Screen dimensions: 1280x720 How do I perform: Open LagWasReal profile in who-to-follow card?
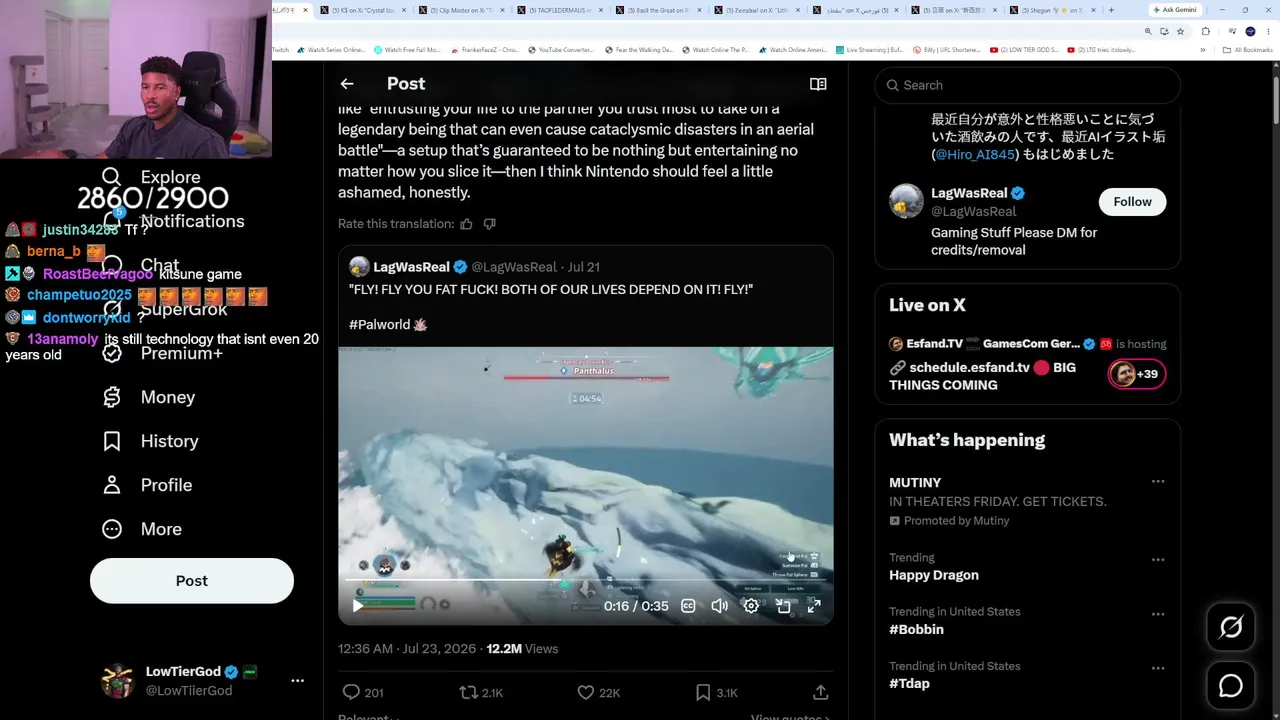click(969, 193)
